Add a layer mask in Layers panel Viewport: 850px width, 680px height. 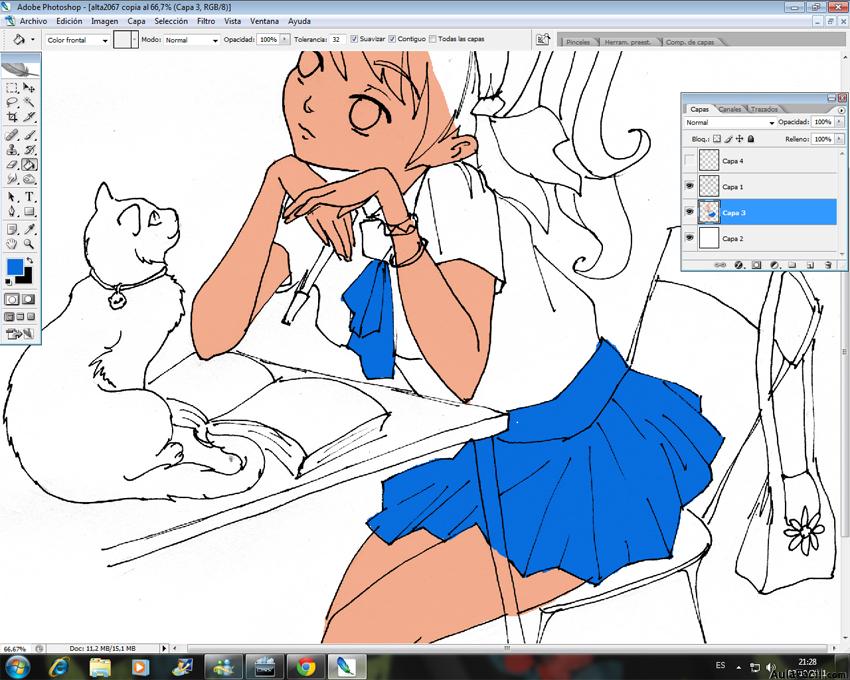pyautogui.click(x=756, y=265)
